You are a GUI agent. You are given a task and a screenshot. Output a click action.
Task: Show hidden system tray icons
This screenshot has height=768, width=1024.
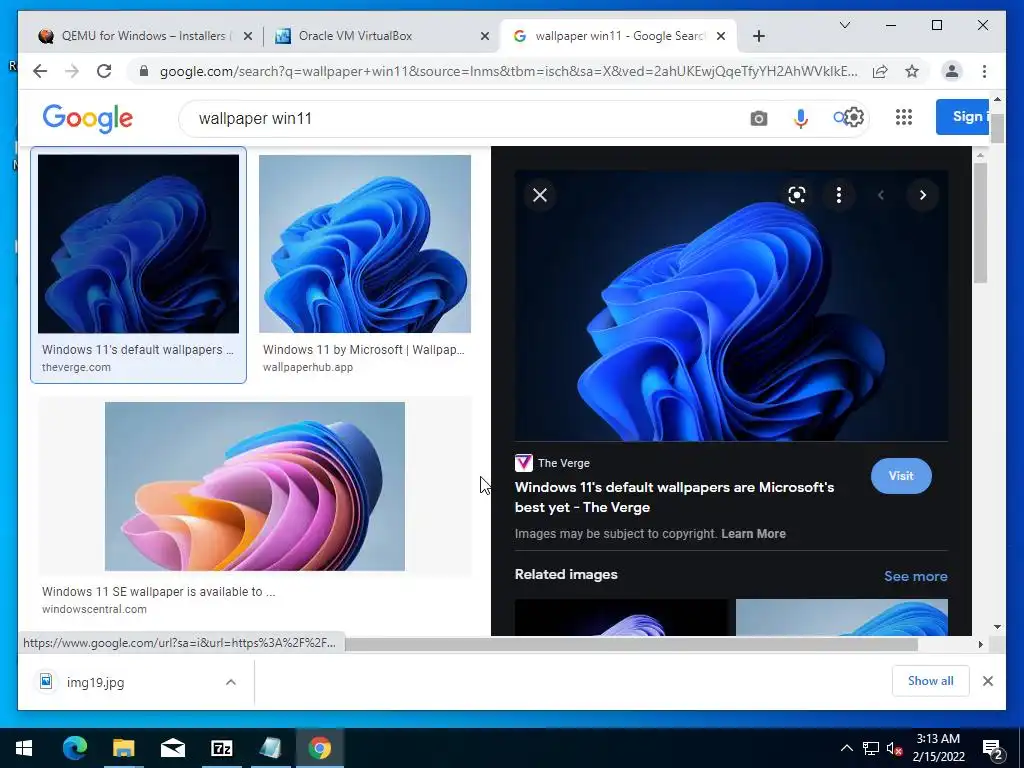(846, 748)
